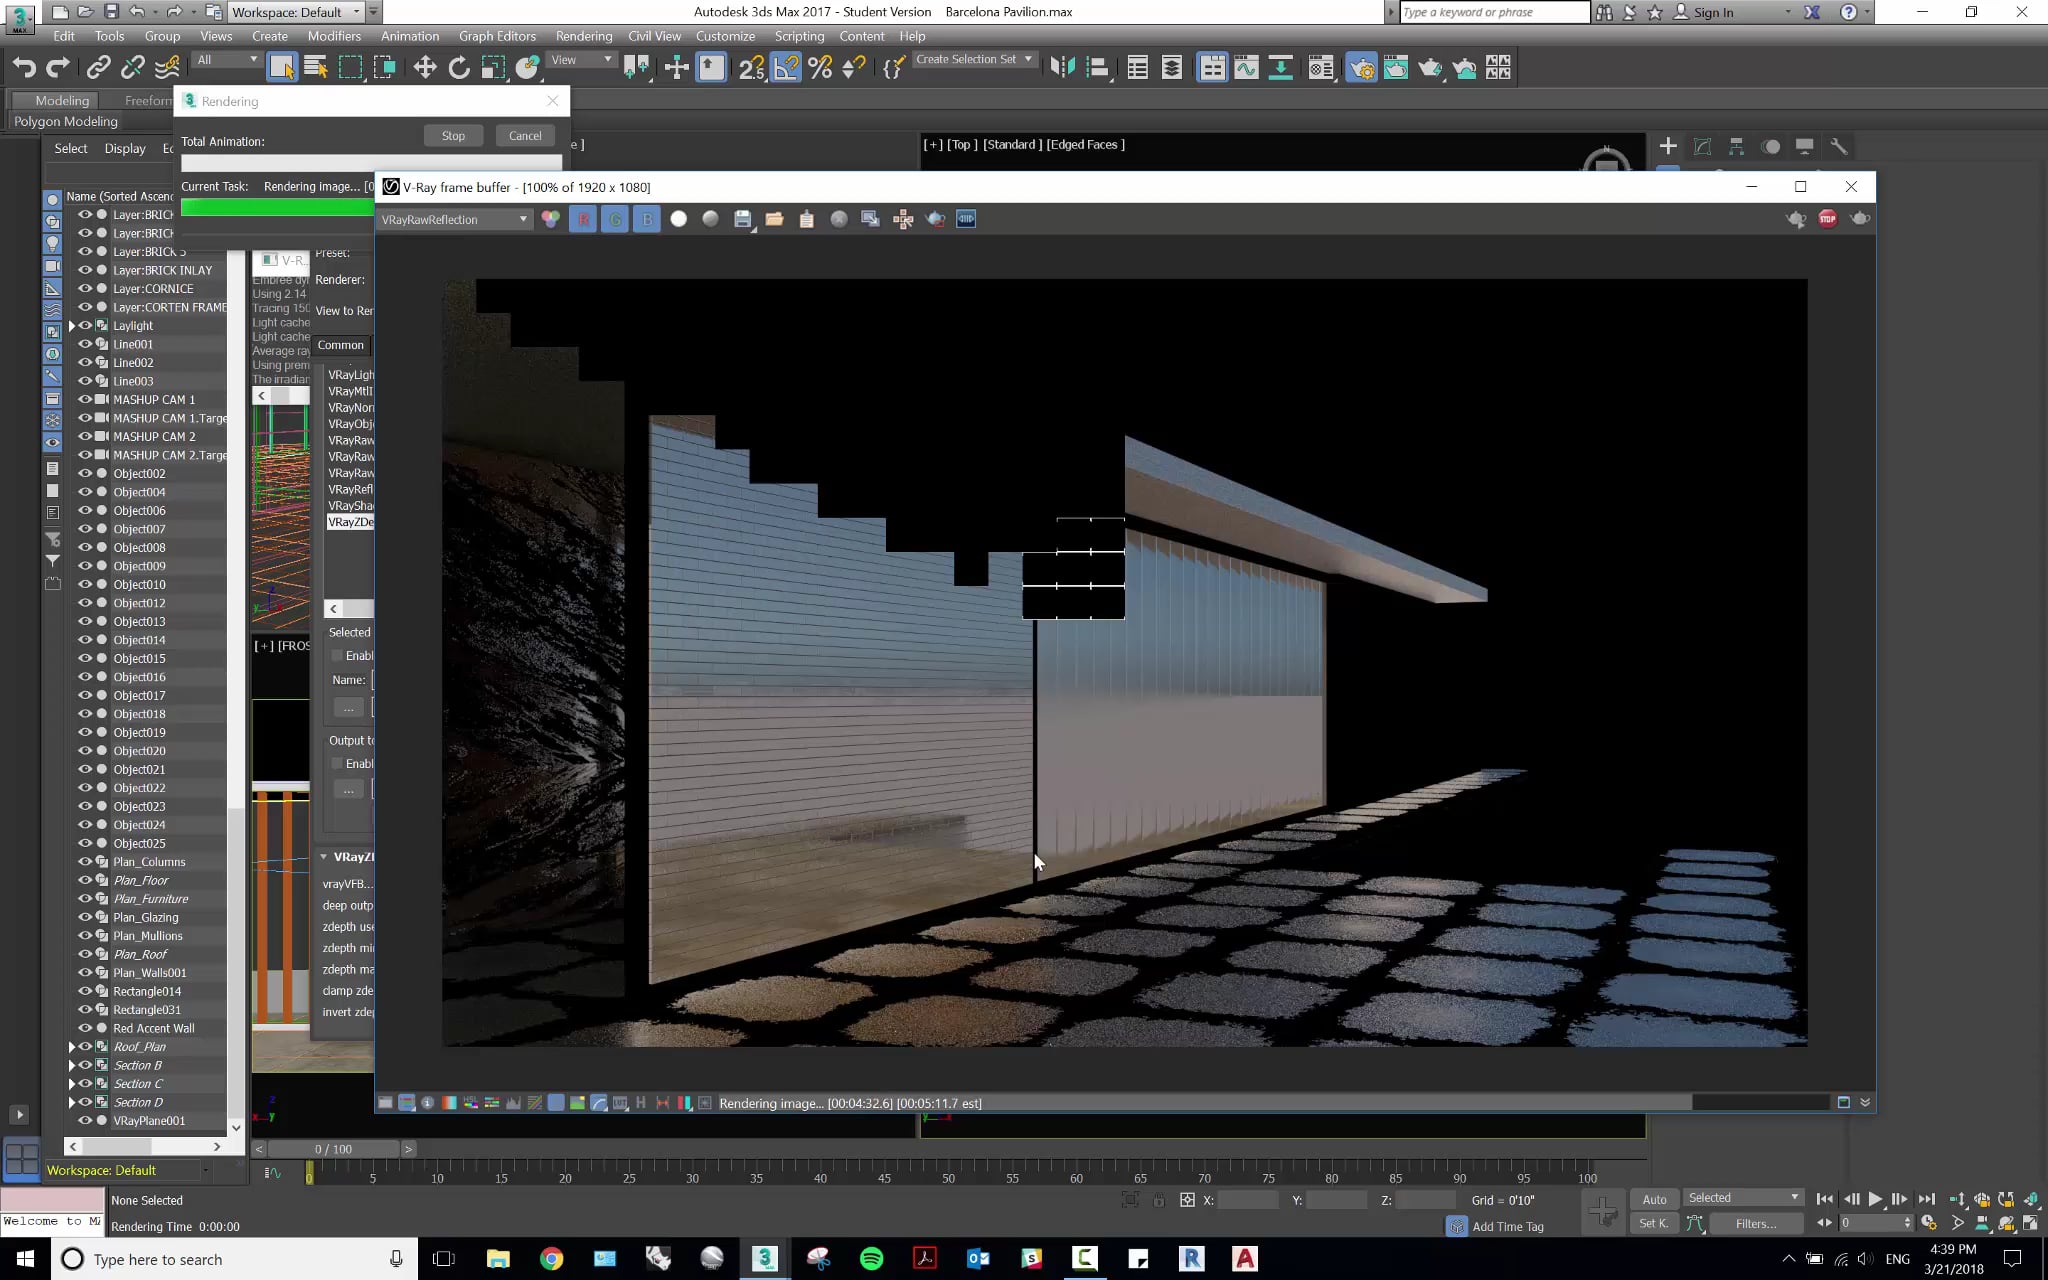Click Cancel in the Rendering dialog

coord(525,136)
